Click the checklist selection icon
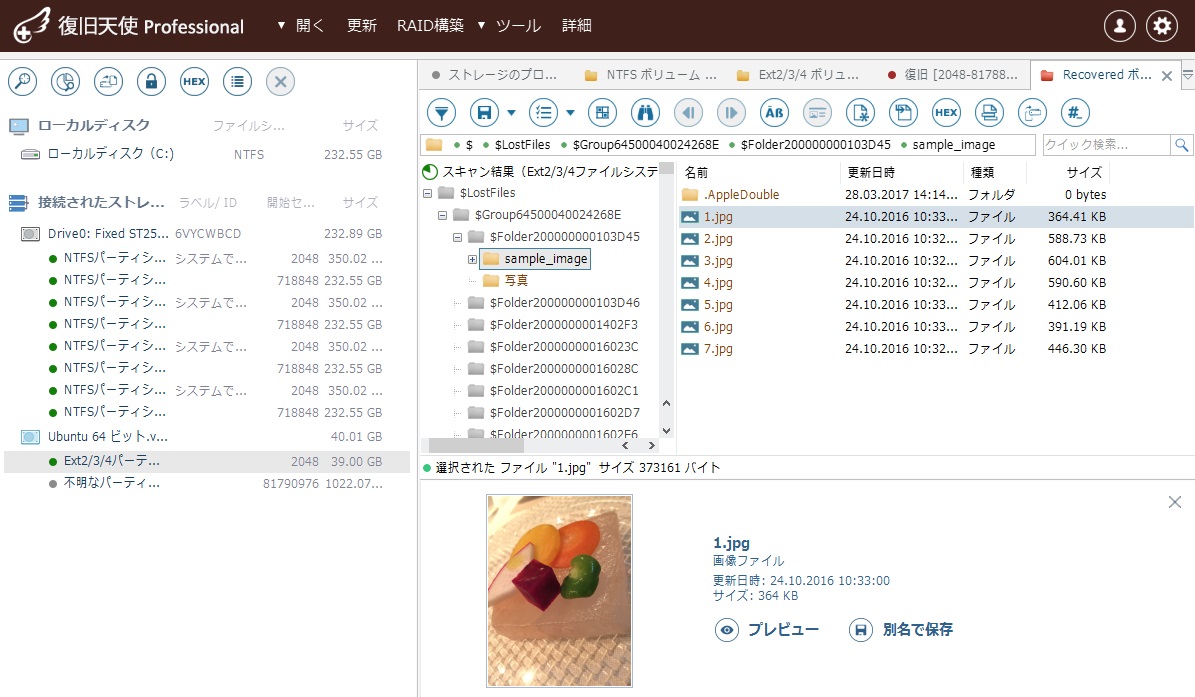The height and width of the screenshot is (697, 1195). (543, 113)
